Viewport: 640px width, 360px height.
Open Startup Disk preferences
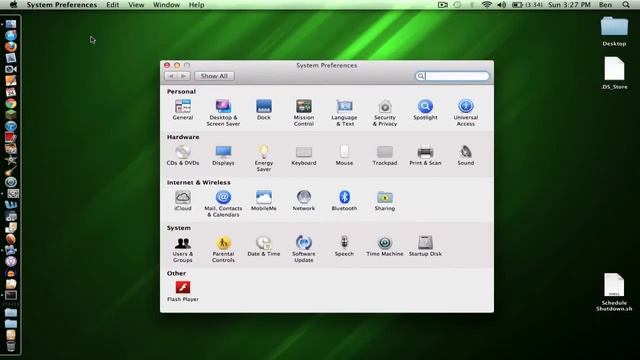(425, 246)
